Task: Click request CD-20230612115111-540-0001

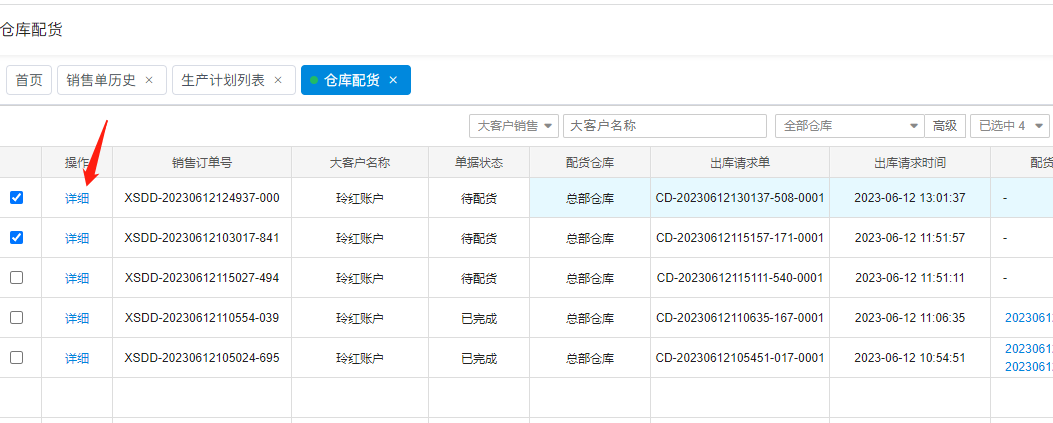Action: [x=740, y=278]
